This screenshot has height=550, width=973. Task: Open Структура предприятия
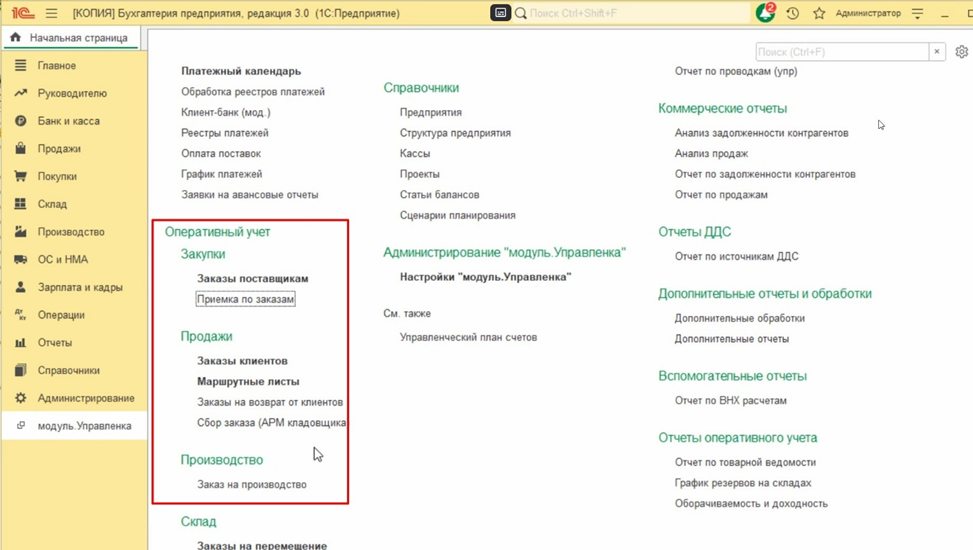455,133
